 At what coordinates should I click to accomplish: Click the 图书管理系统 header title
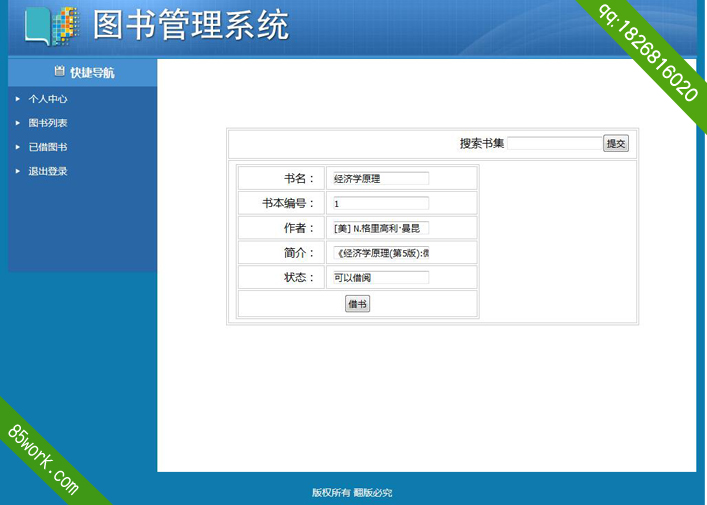(191, 25)
